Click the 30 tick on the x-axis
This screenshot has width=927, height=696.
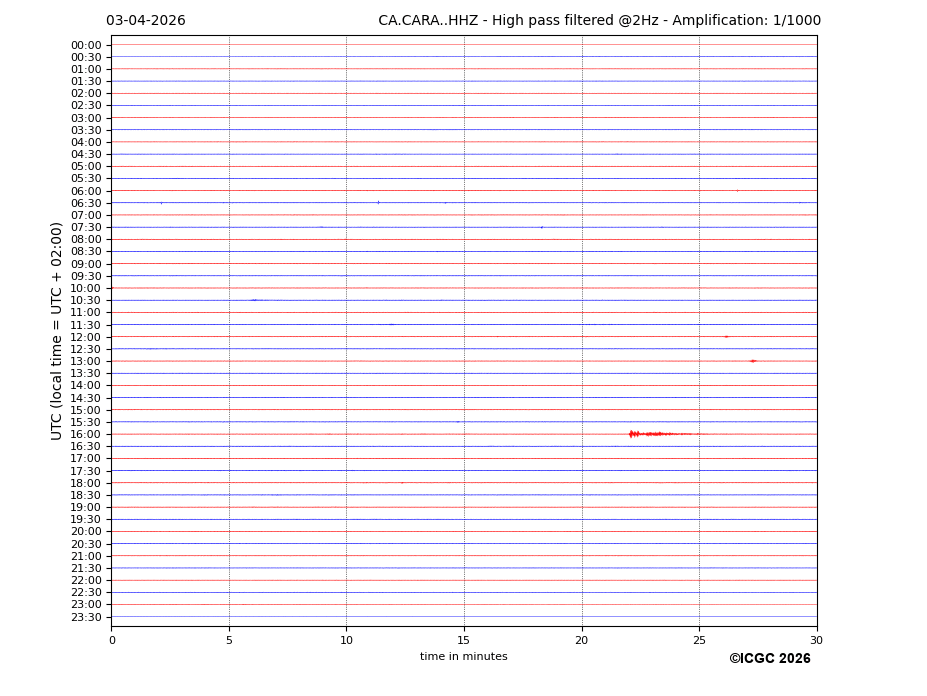click(817, 640)
